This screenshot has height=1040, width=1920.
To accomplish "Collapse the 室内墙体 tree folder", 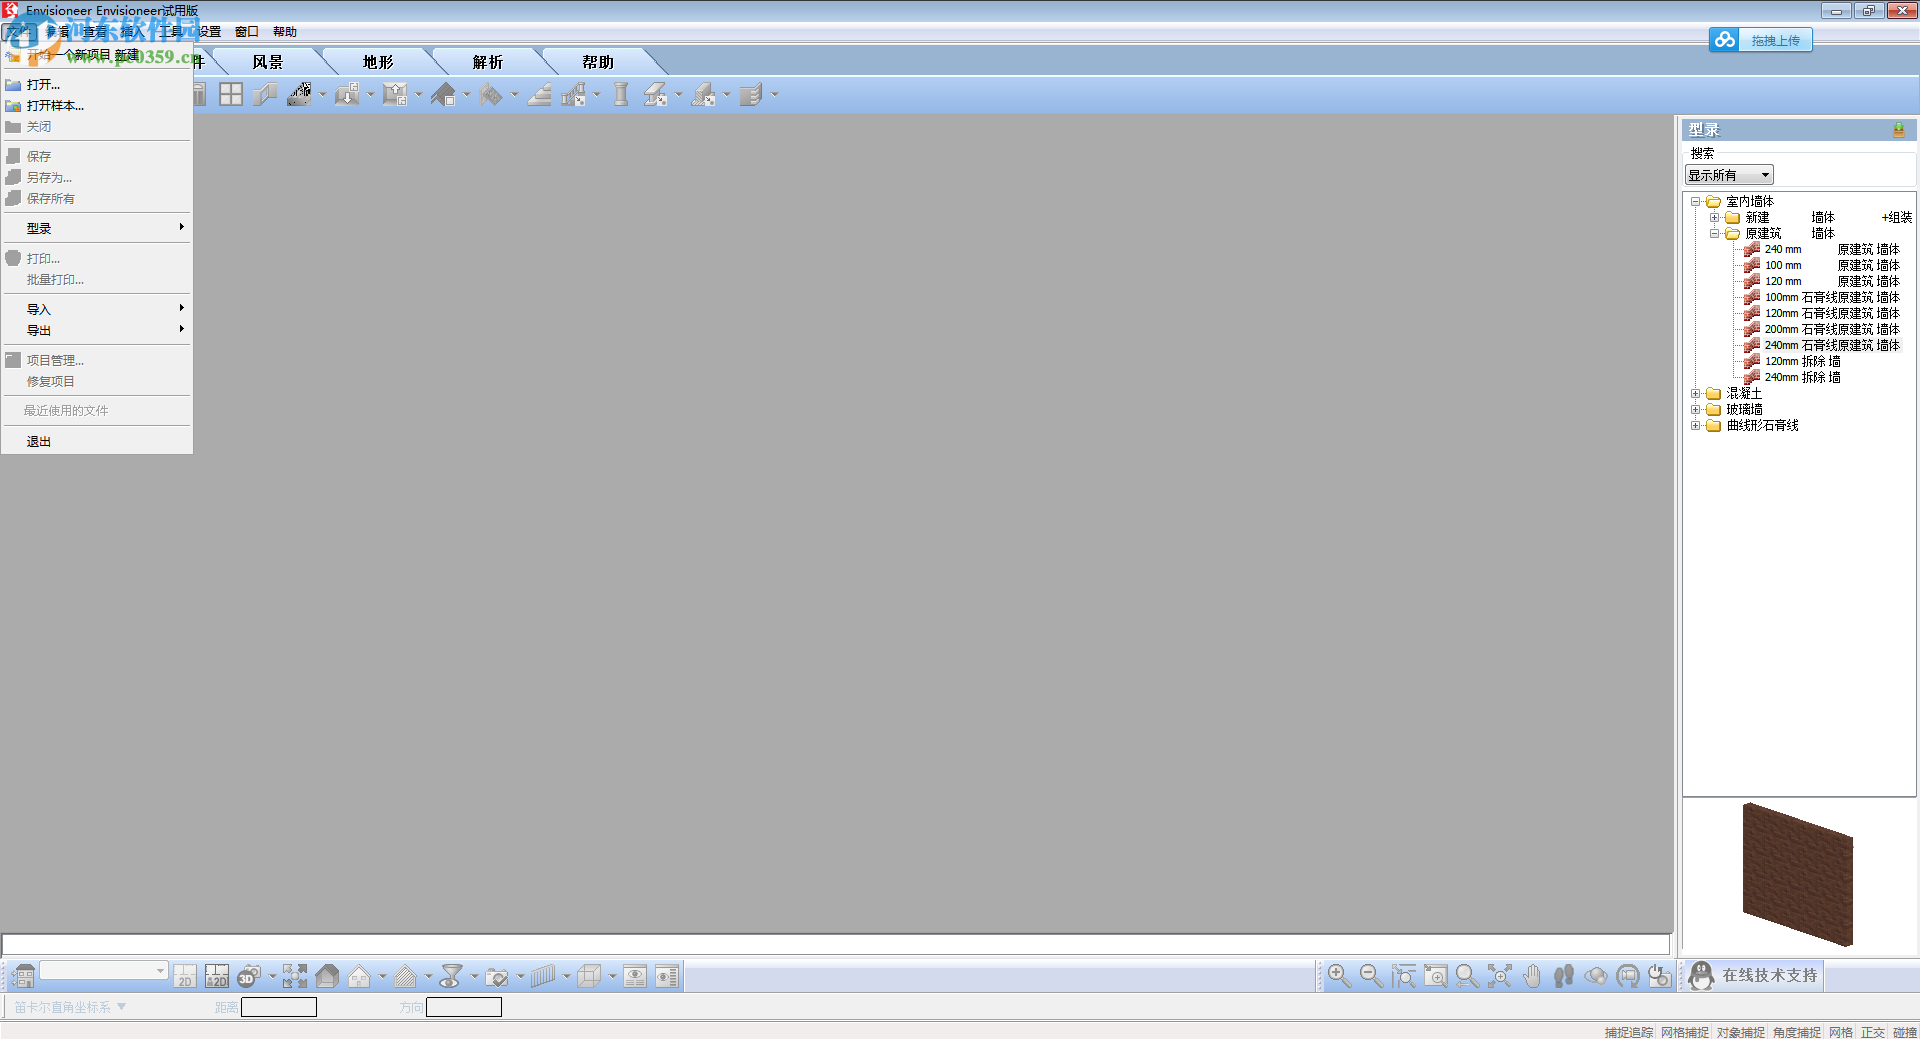I will [1696, 202].
